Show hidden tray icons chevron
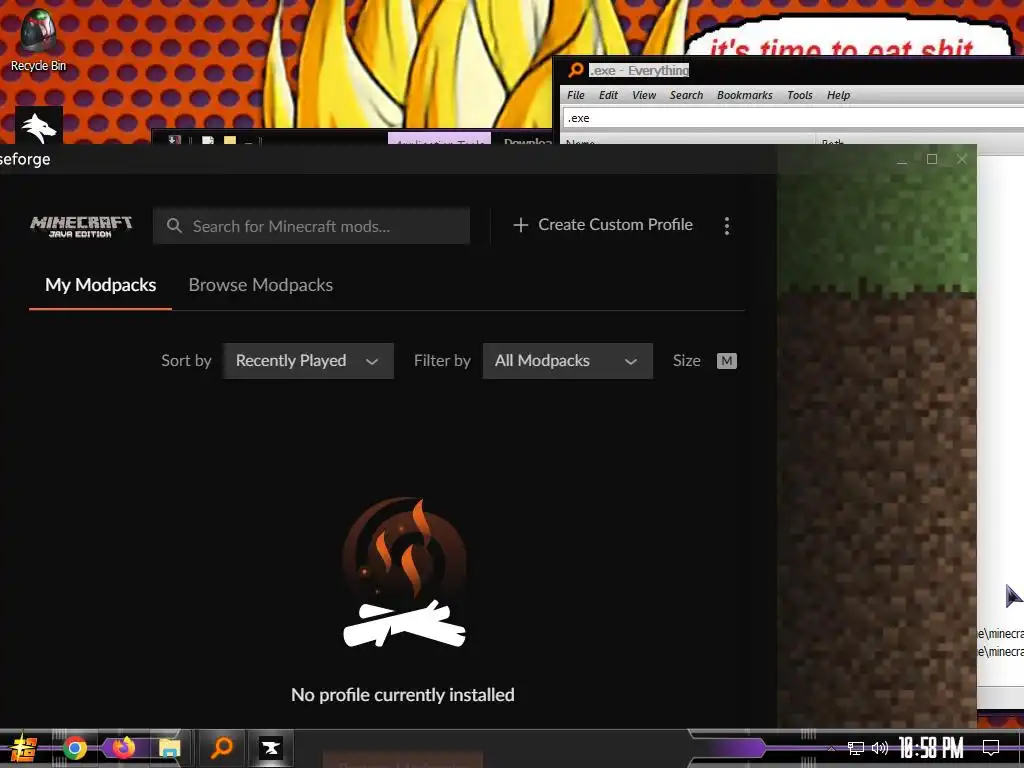Screen dimensions: 1024x768 (x=831, y=748)
